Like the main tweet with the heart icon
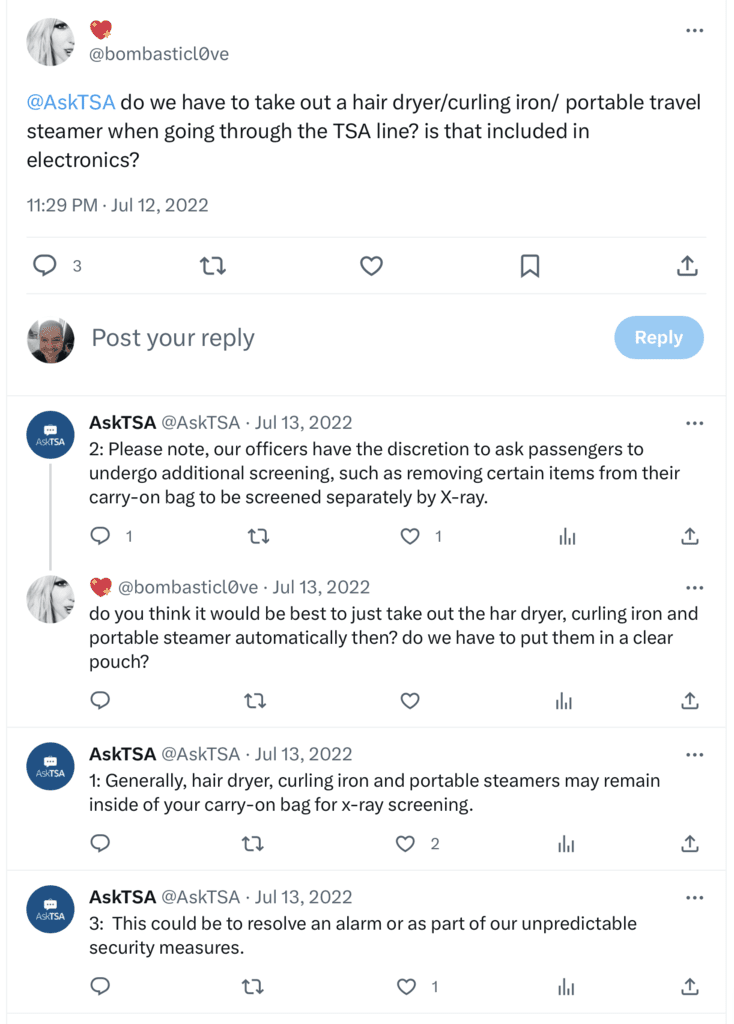Image resolution: width=734 pixels, height=1024 pixels. tap(371, 266)
